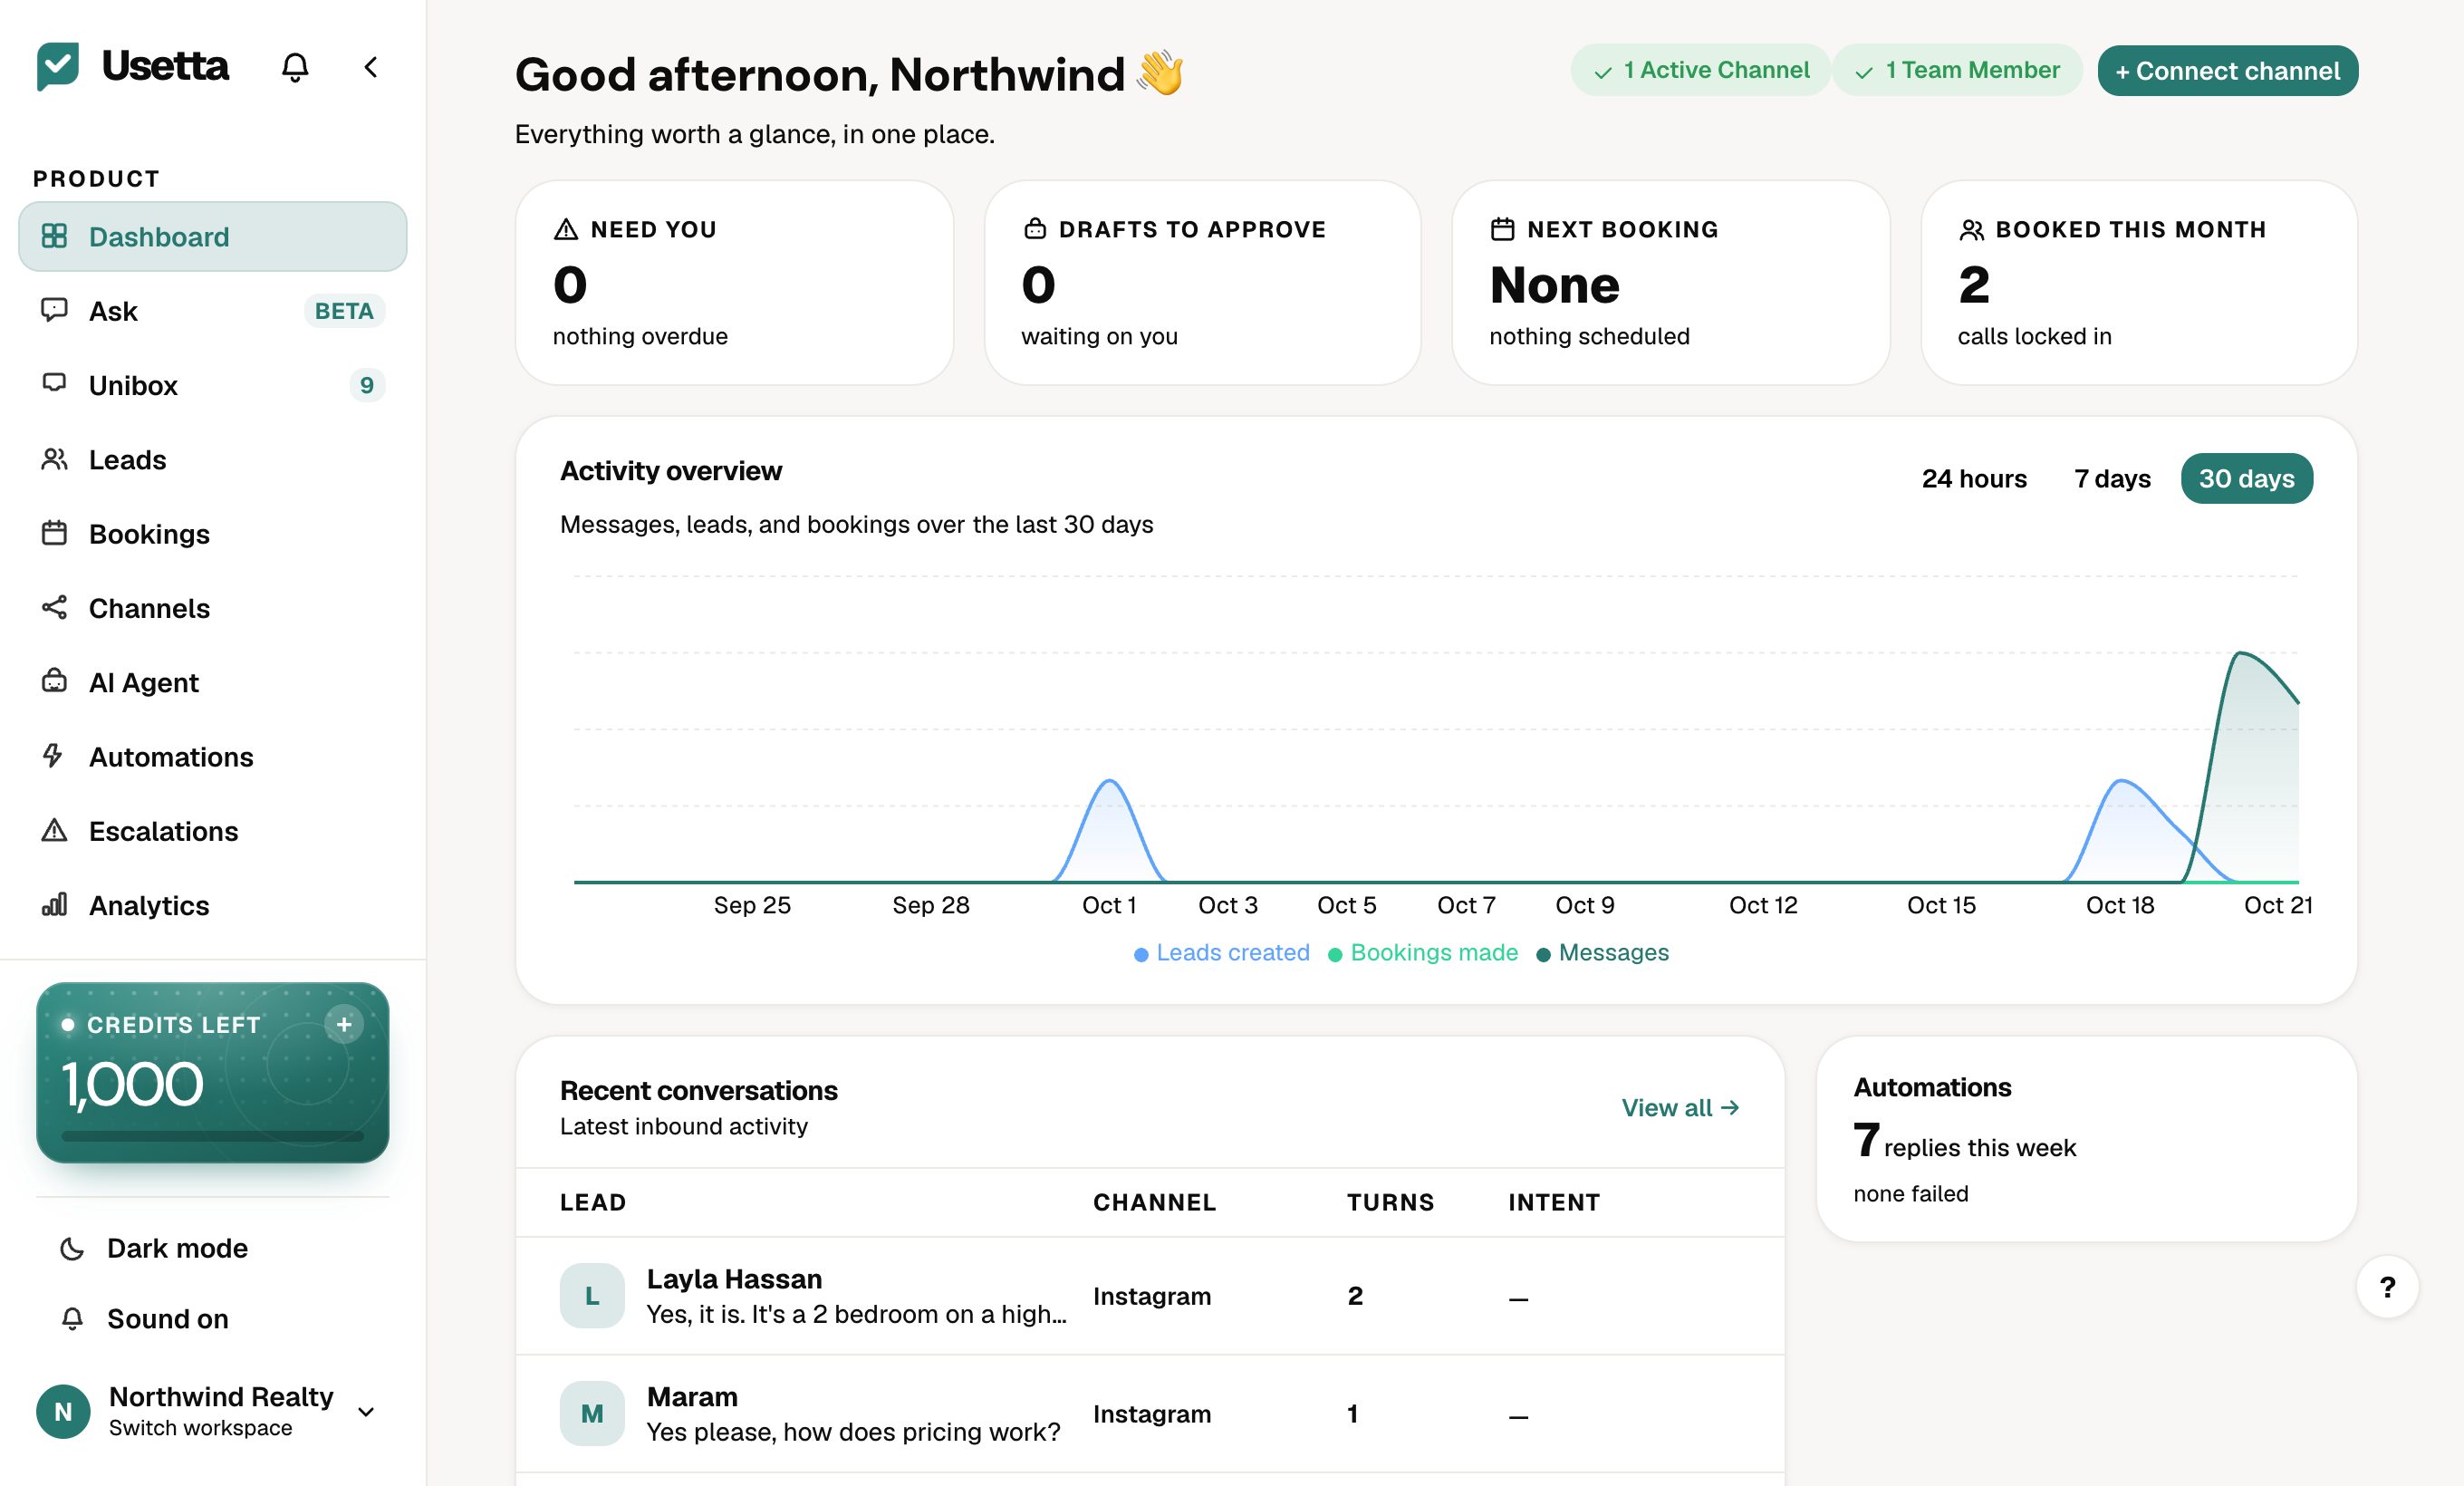
Task: Open the Automations replies this week card
Action: 2086,1139
